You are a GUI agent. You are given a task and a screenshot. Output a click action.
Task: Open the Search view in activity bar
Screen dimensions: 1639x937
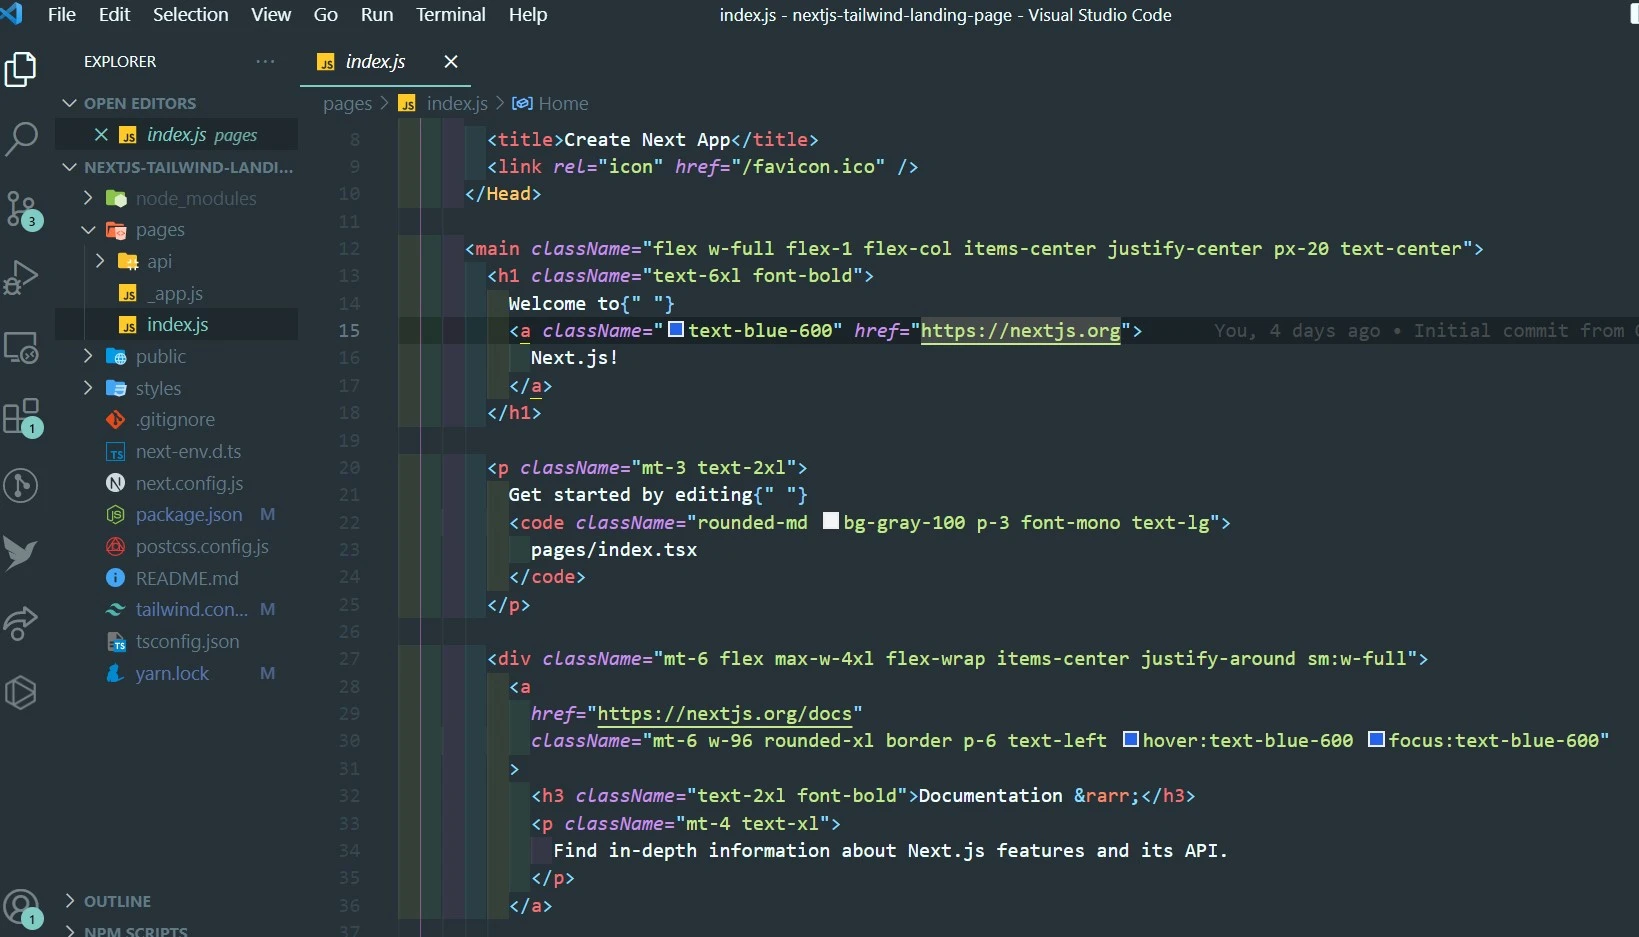click(x=21, y=139)
